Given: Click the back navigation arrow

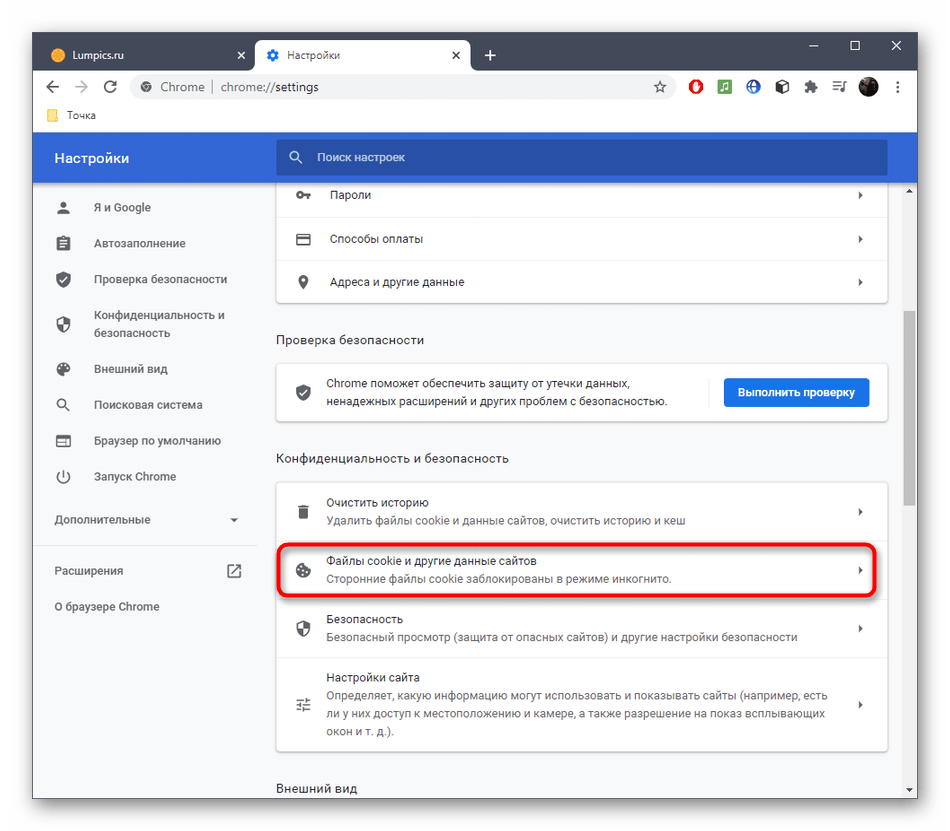Looking at the screenshot, I should tap(53, 87).
